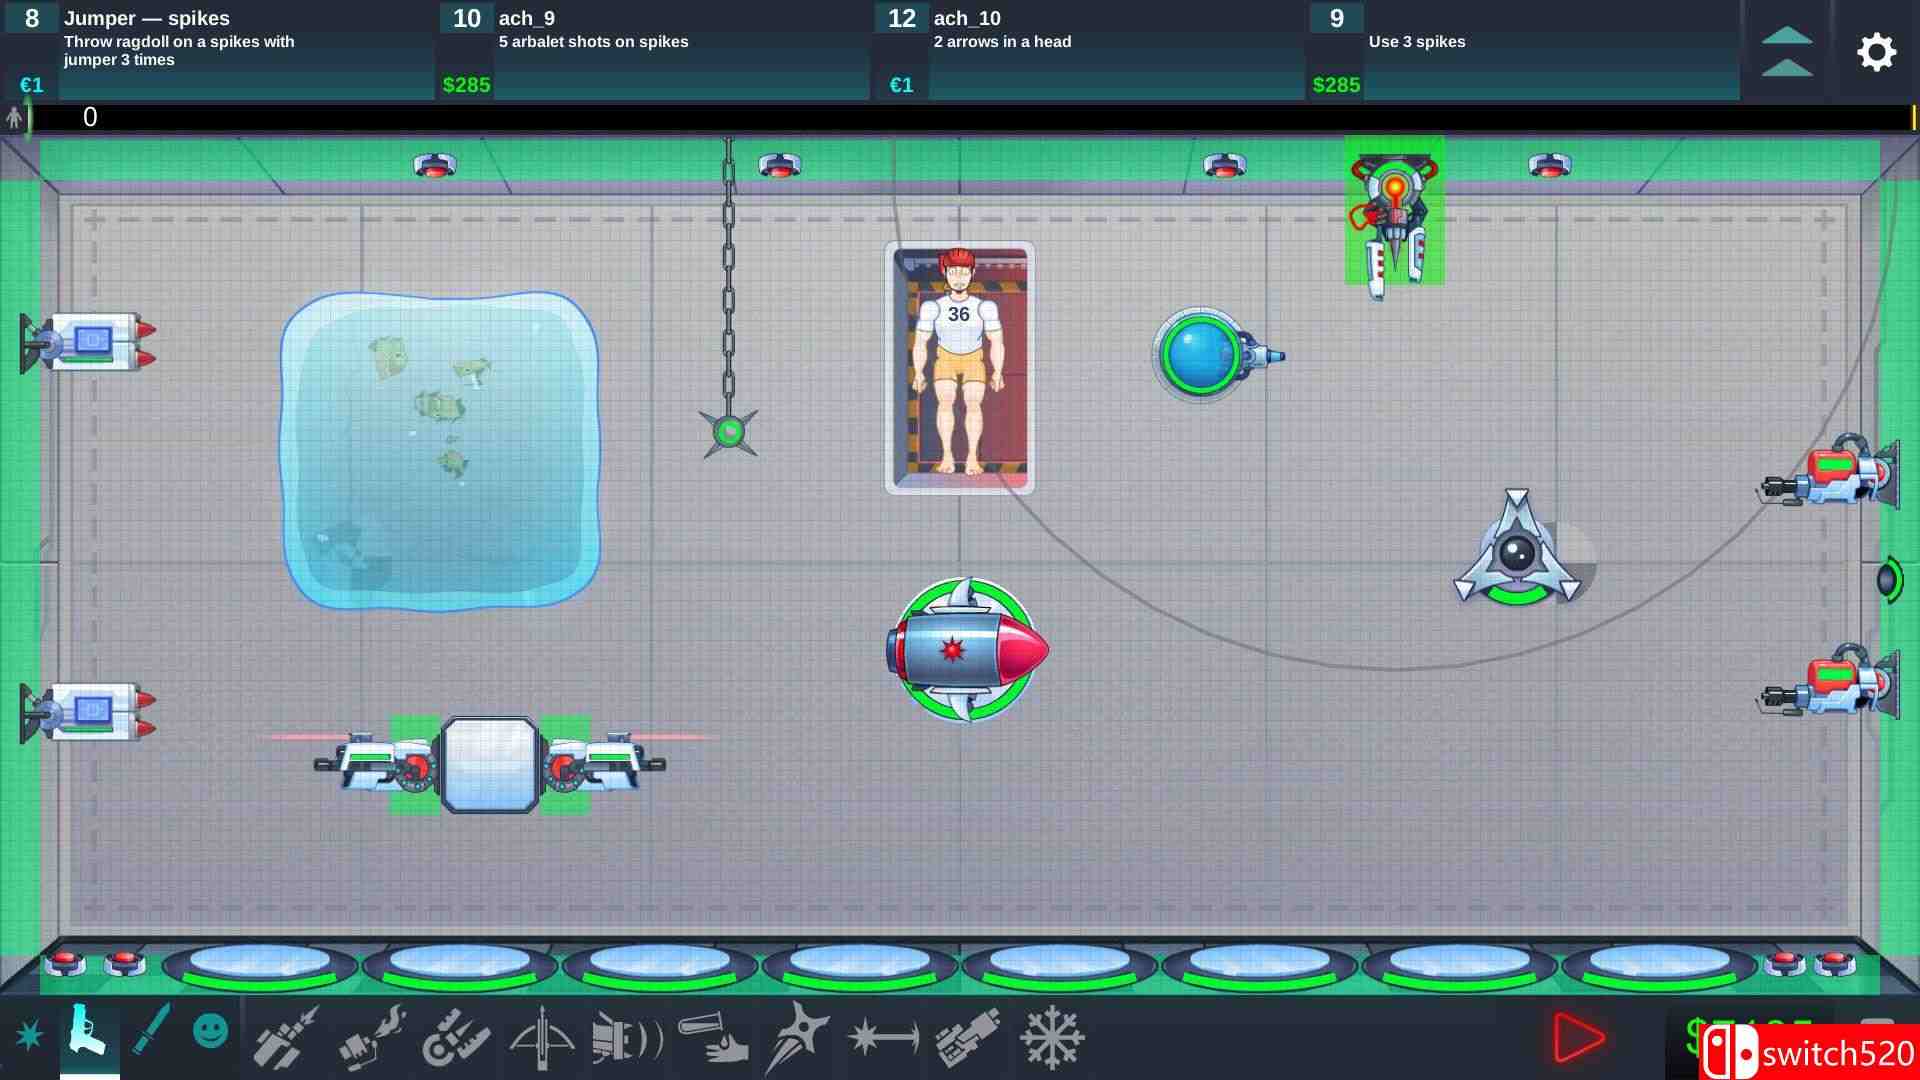This screenshot has width=1920, height=1080.
Task: Activate the snowflake freeze weapon
Action: point(1052,1040)
